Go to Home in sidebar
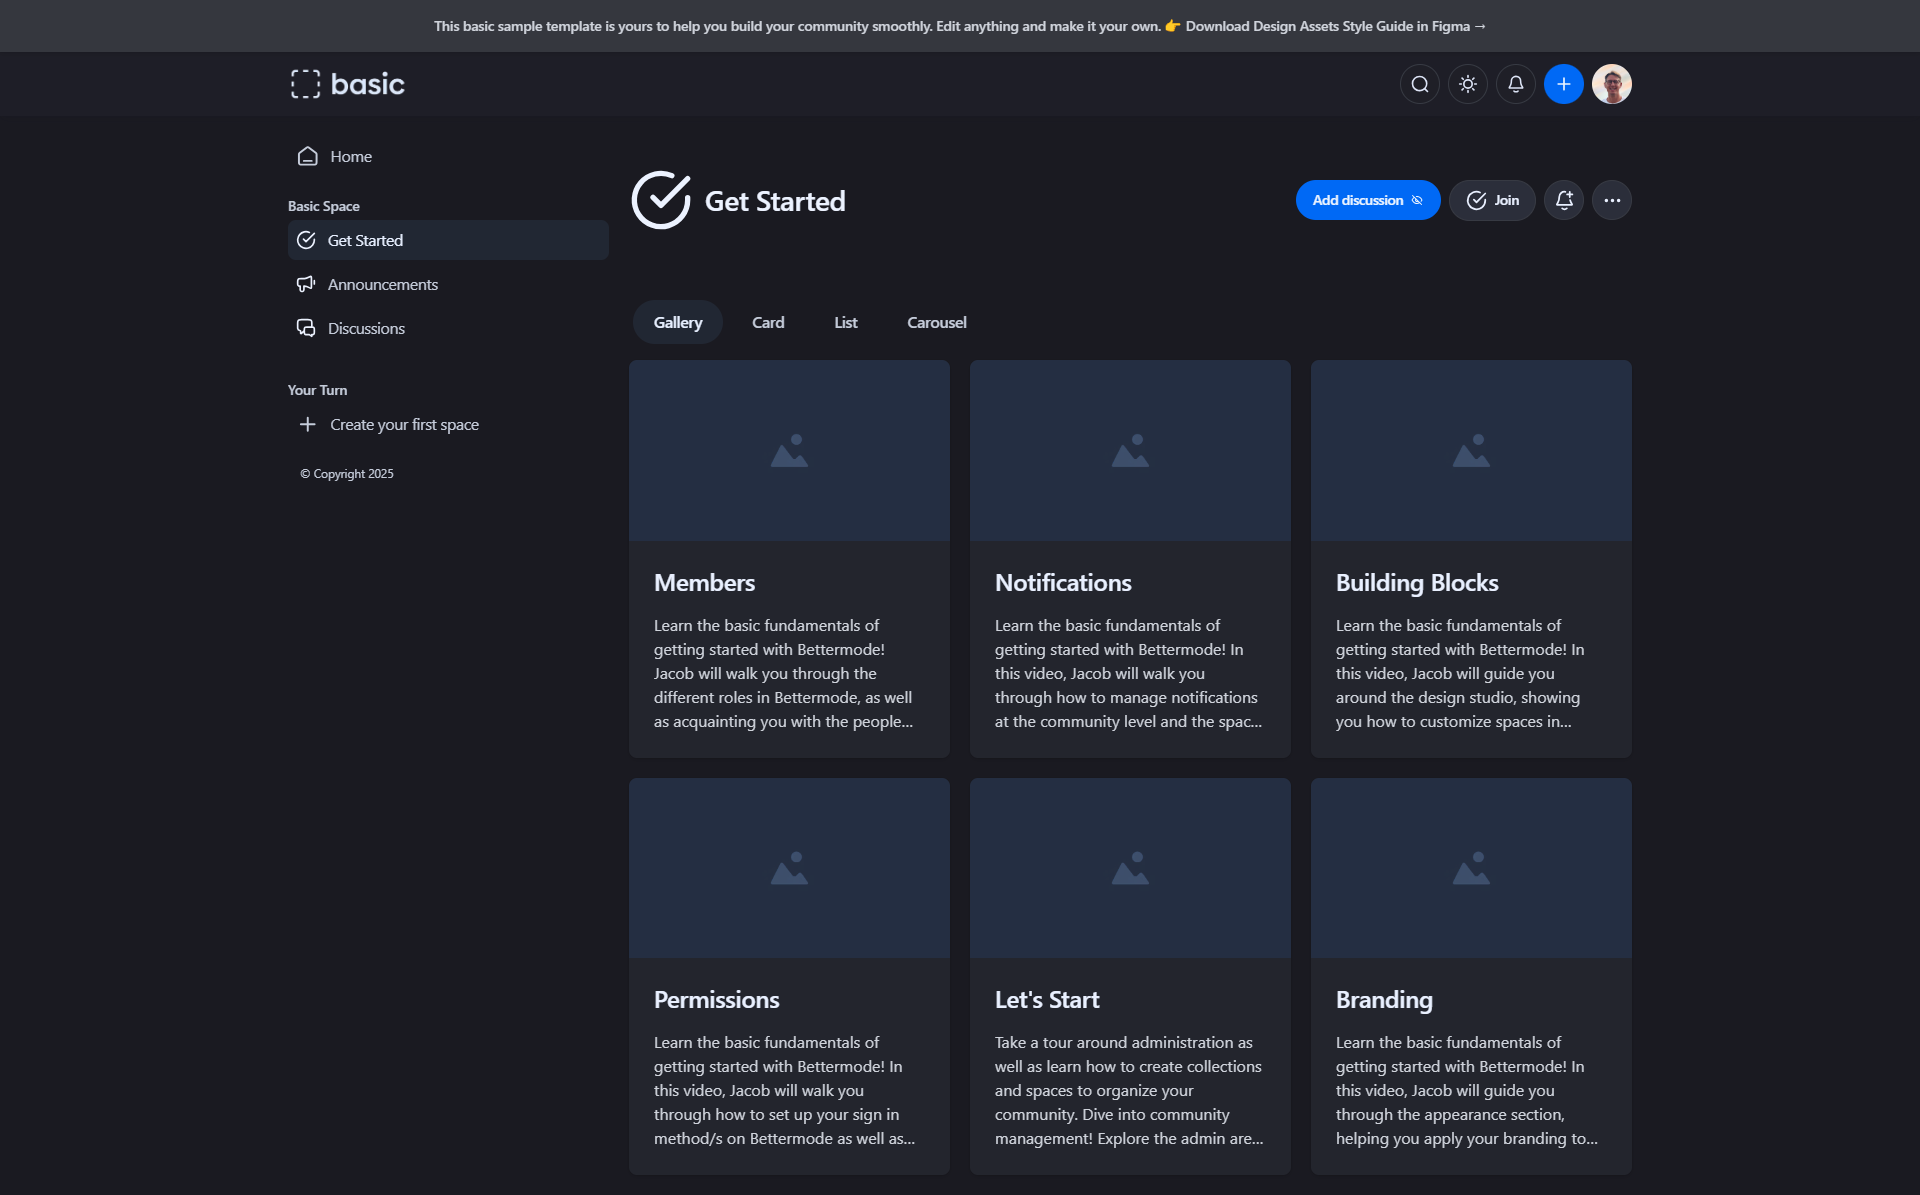1920x1195 pixels. click(350, 156)
